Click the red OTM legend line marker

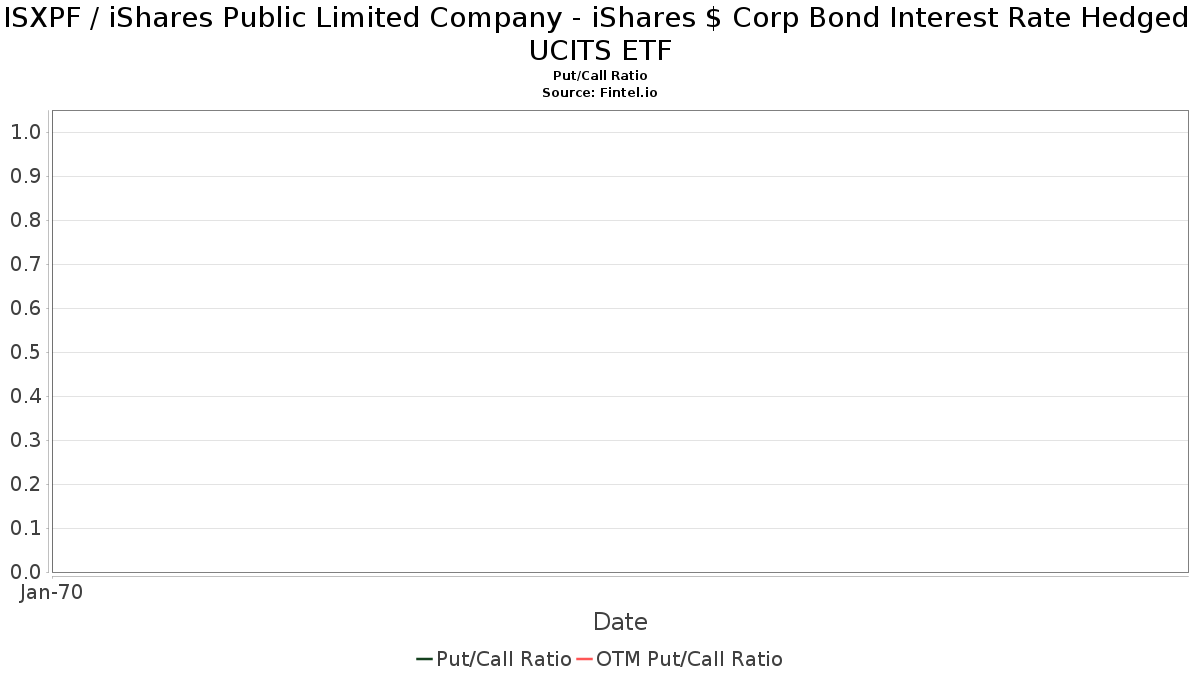click(585, 659)
